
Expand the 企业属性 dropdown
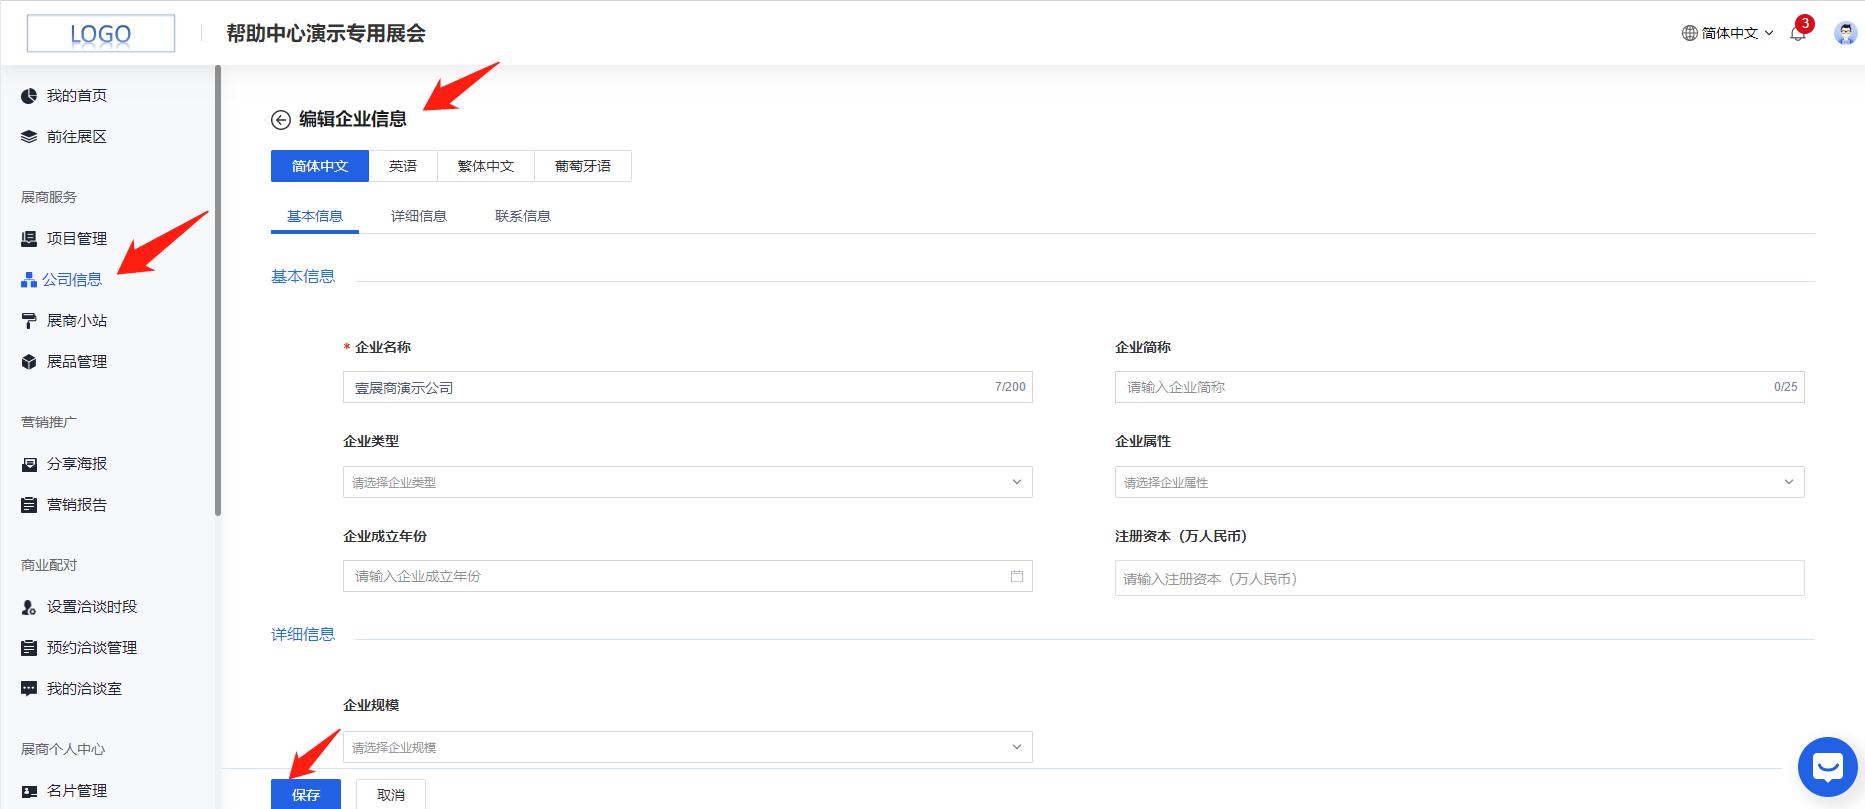coord(1459,482)
